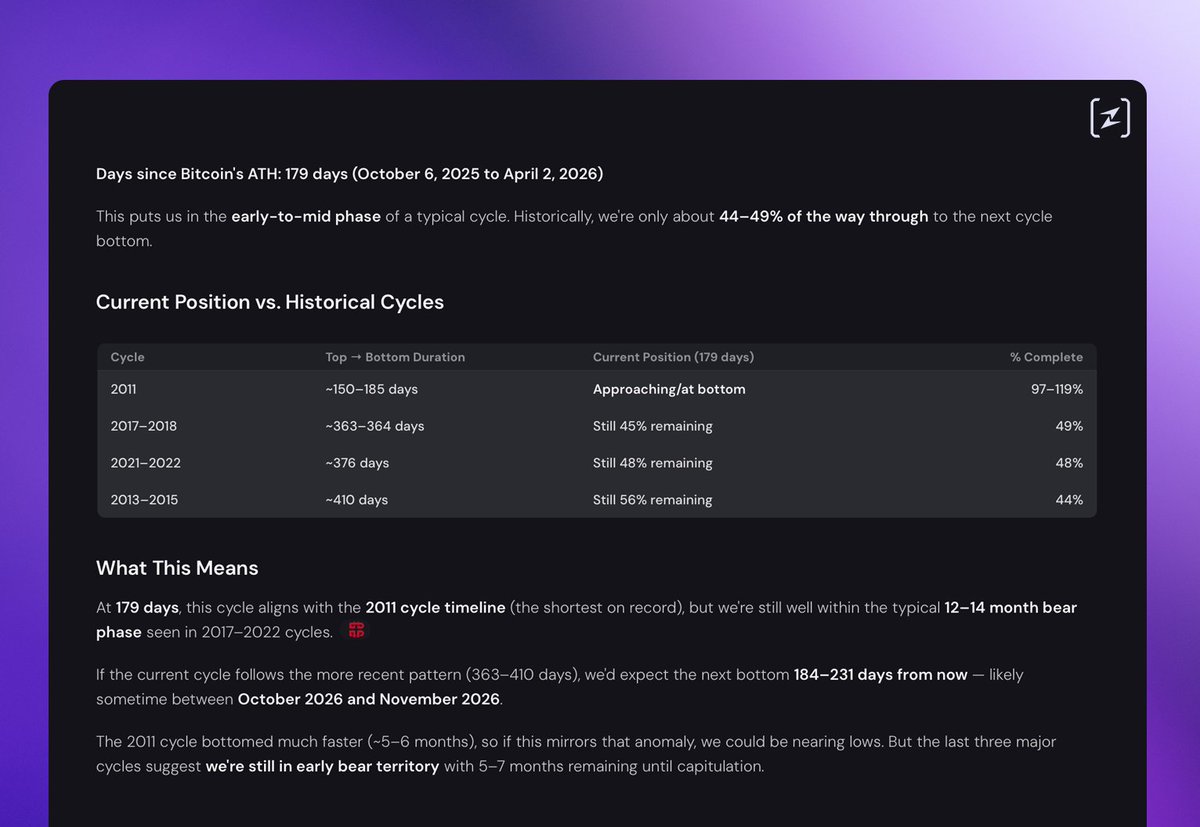1200x827 pixels.
Task: Click the % Complete column header
Action: click(1046, 357)
